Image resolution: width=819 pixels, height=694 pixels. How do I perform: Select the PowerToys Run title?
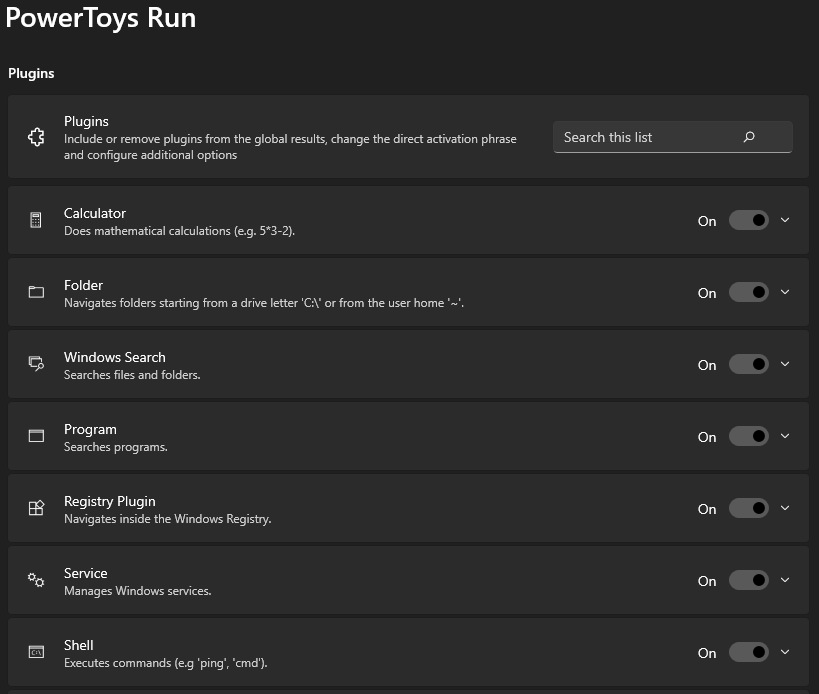pos(100,18)
